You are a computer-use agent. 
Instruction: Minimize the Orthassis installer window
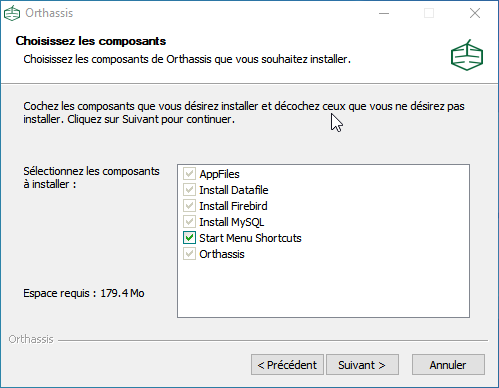tap(384, 13)
